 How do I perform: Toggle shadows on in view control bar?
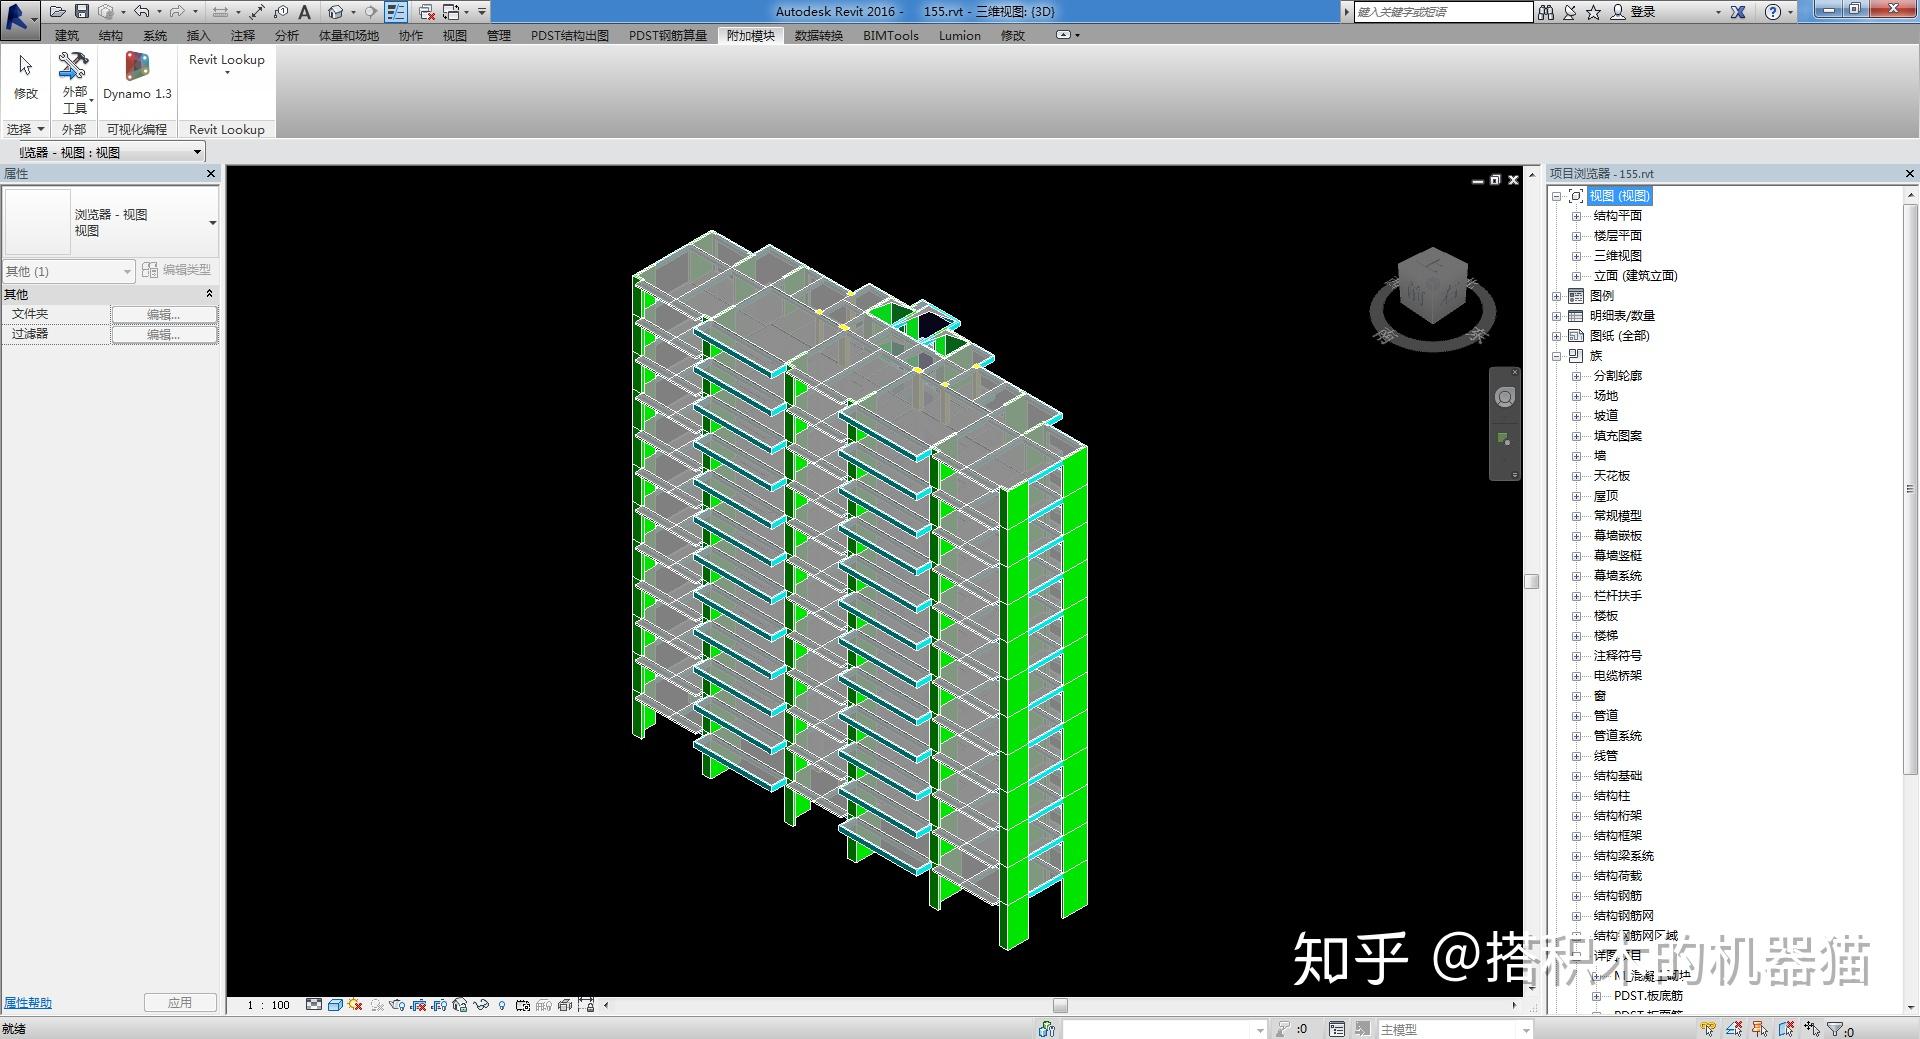coord(355,1005)
